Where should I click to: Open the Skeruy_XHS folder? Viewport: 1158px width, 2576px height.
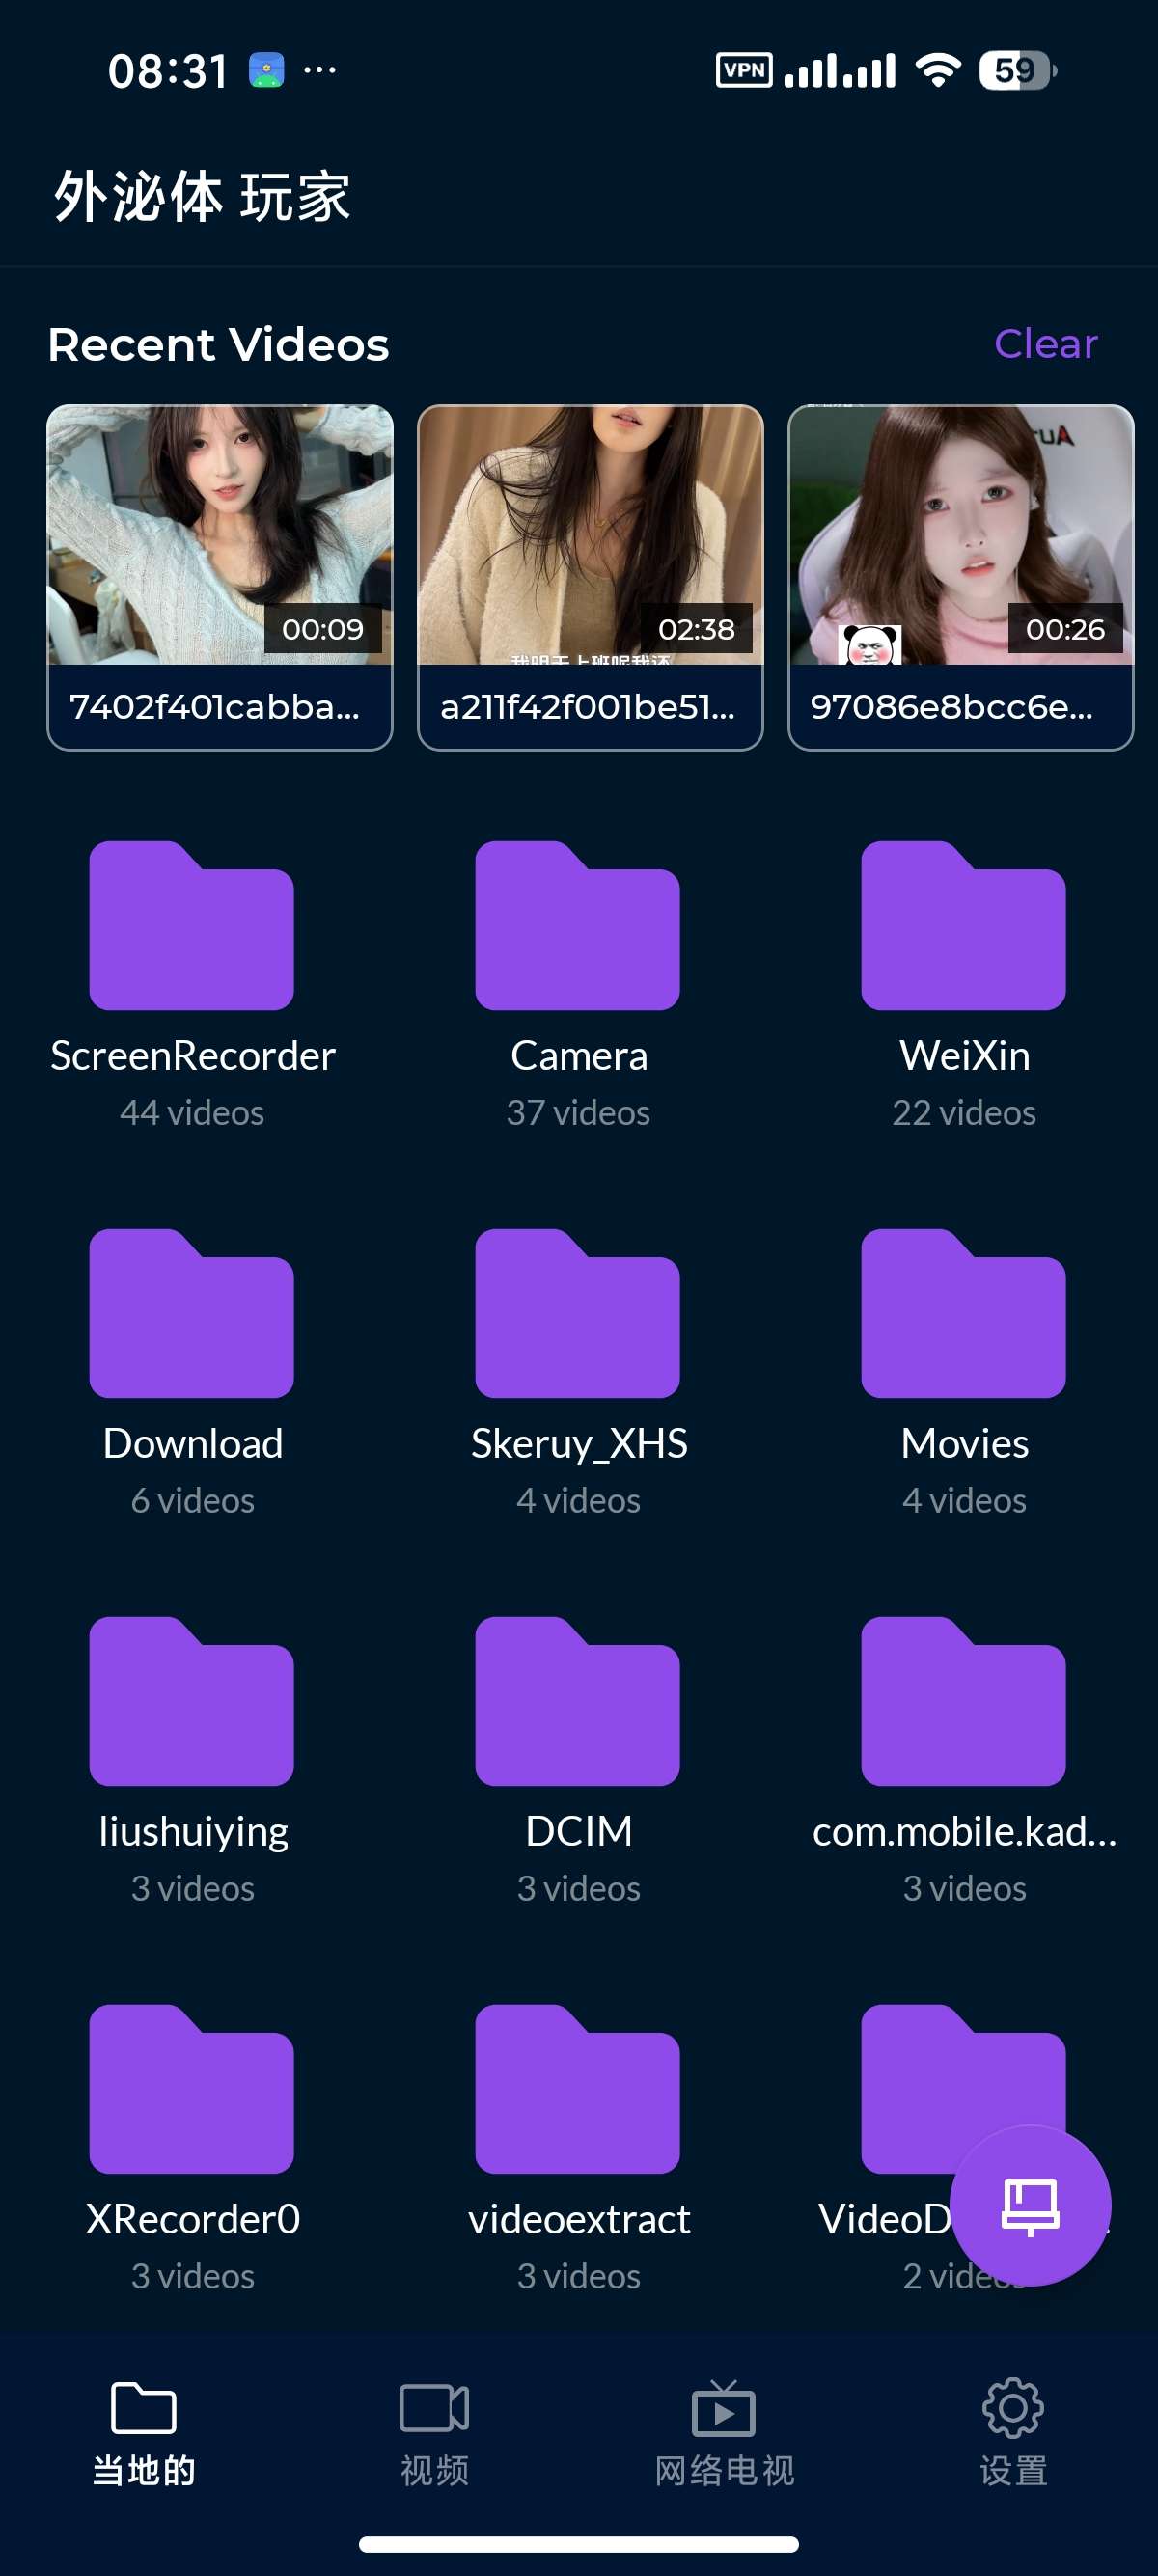pos(578,1313)
